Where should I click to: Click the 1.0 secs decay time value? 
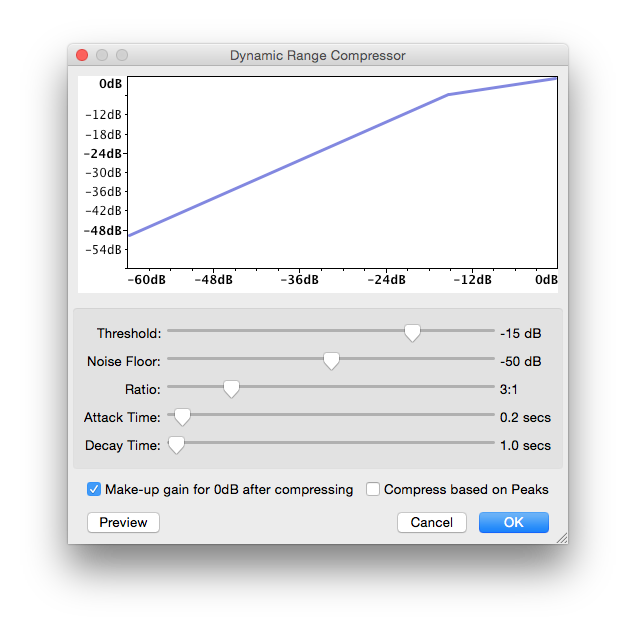click(525, 445)
